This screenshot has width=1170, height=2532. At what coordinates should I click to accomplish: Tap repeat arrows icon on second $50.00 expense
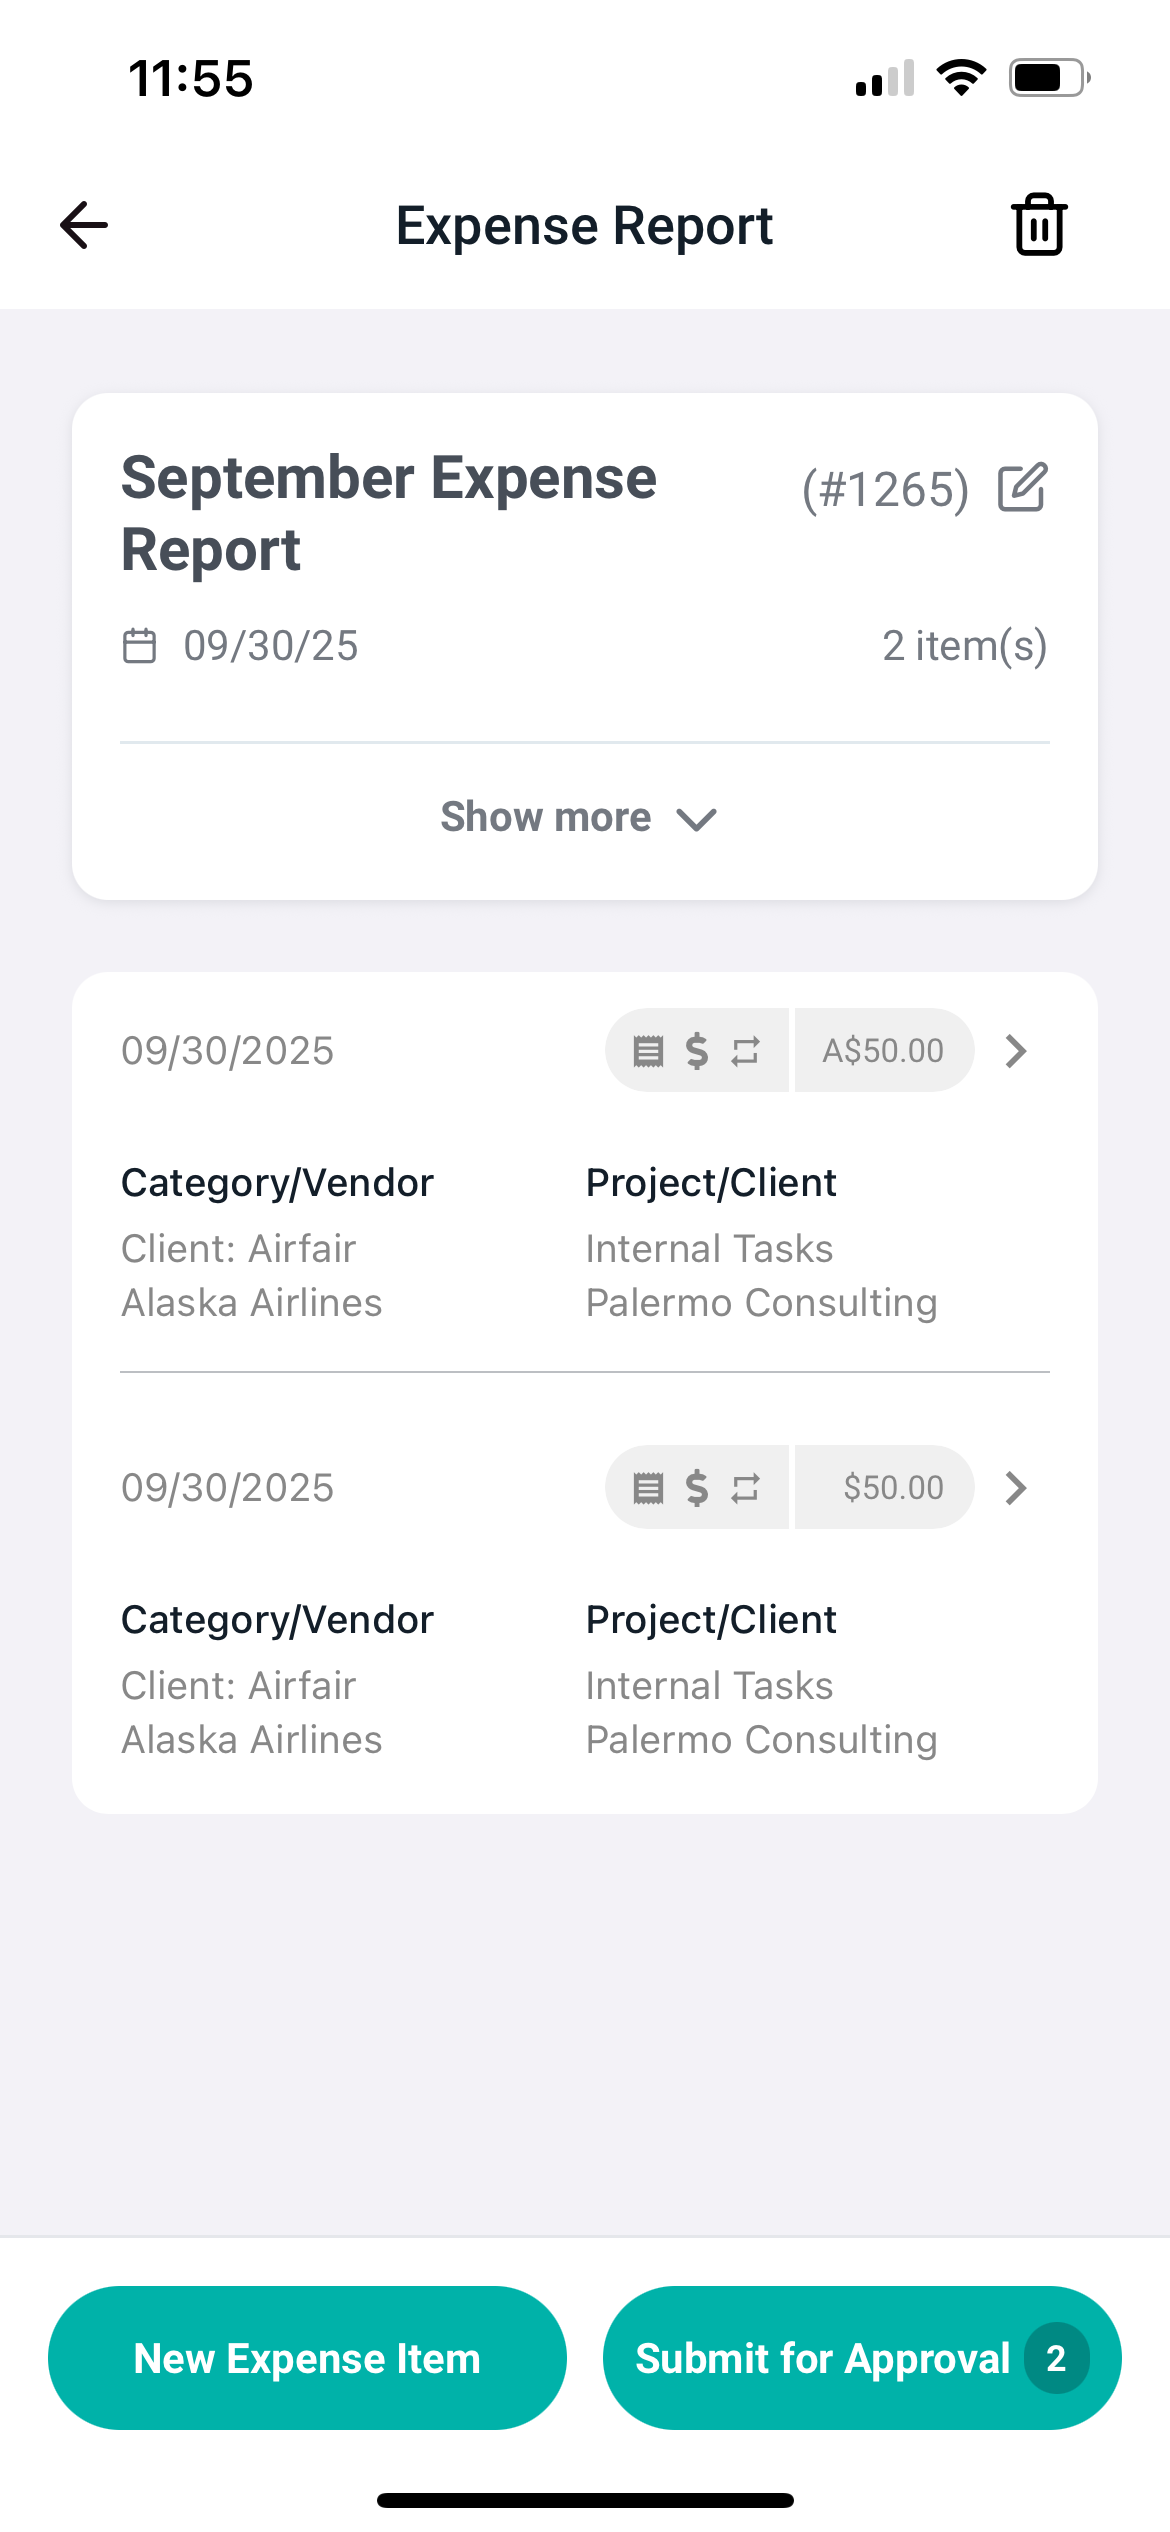tap(745, 1488)
